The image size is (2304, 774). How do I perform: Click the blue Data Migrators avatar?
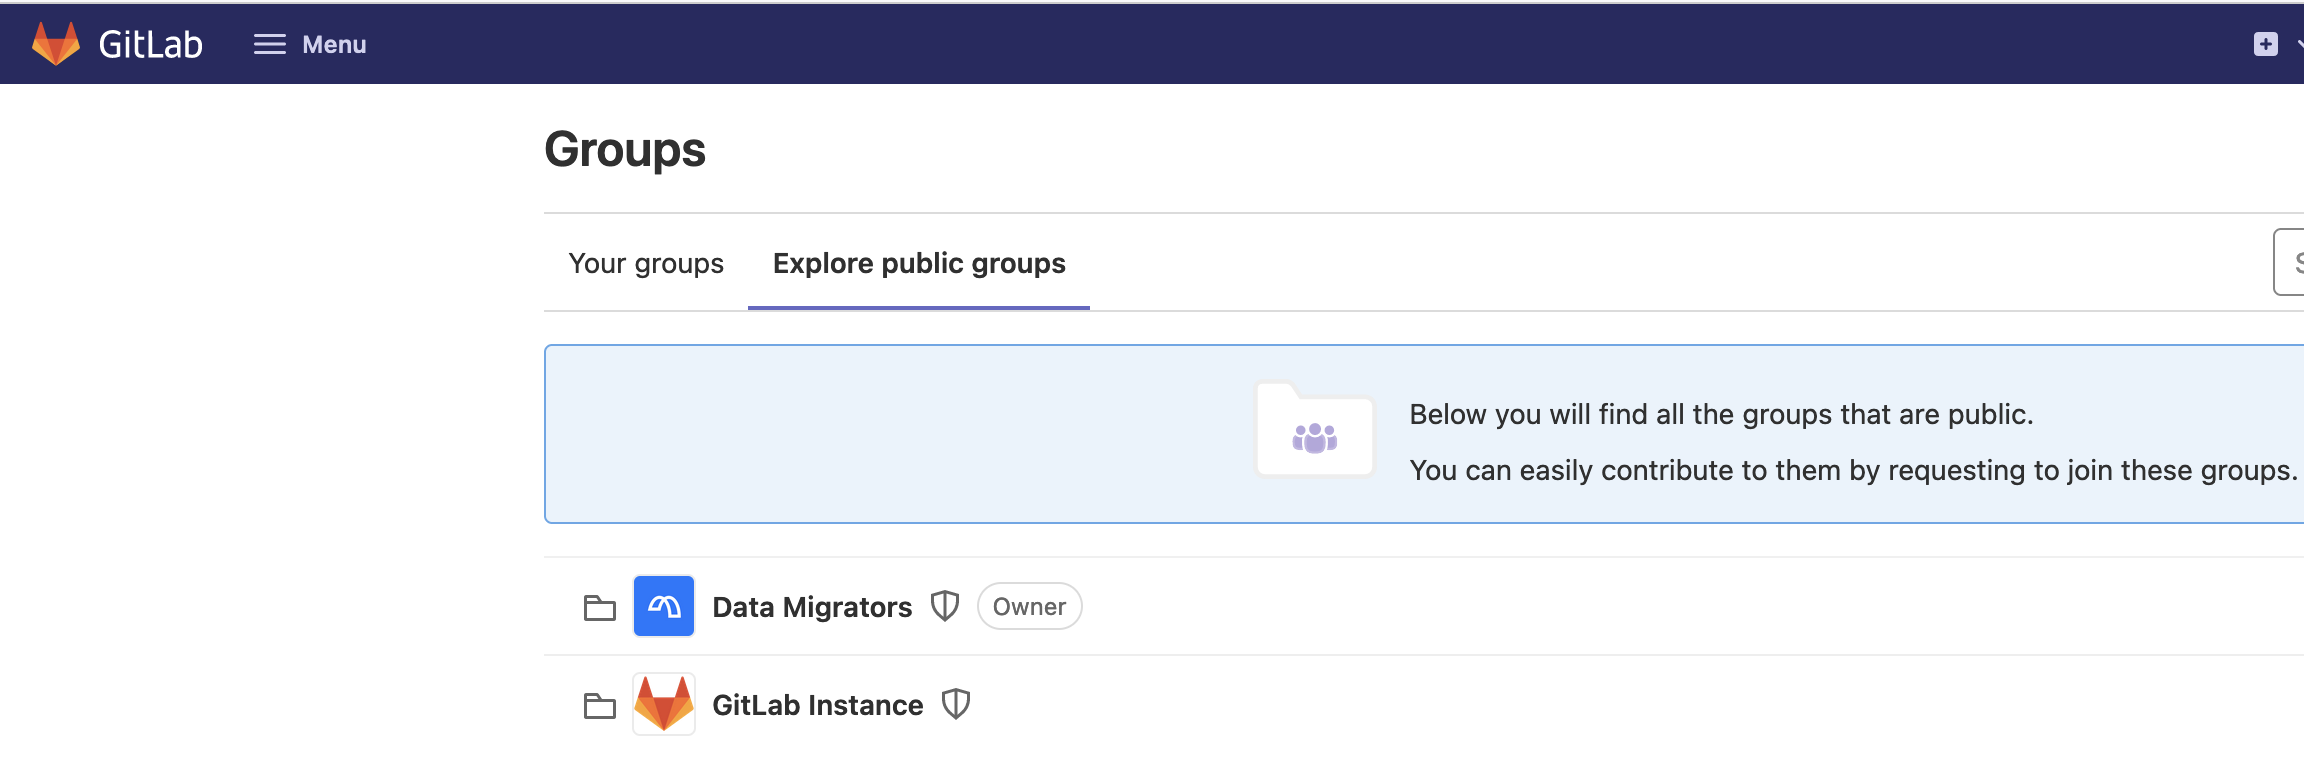pos(664,606)
